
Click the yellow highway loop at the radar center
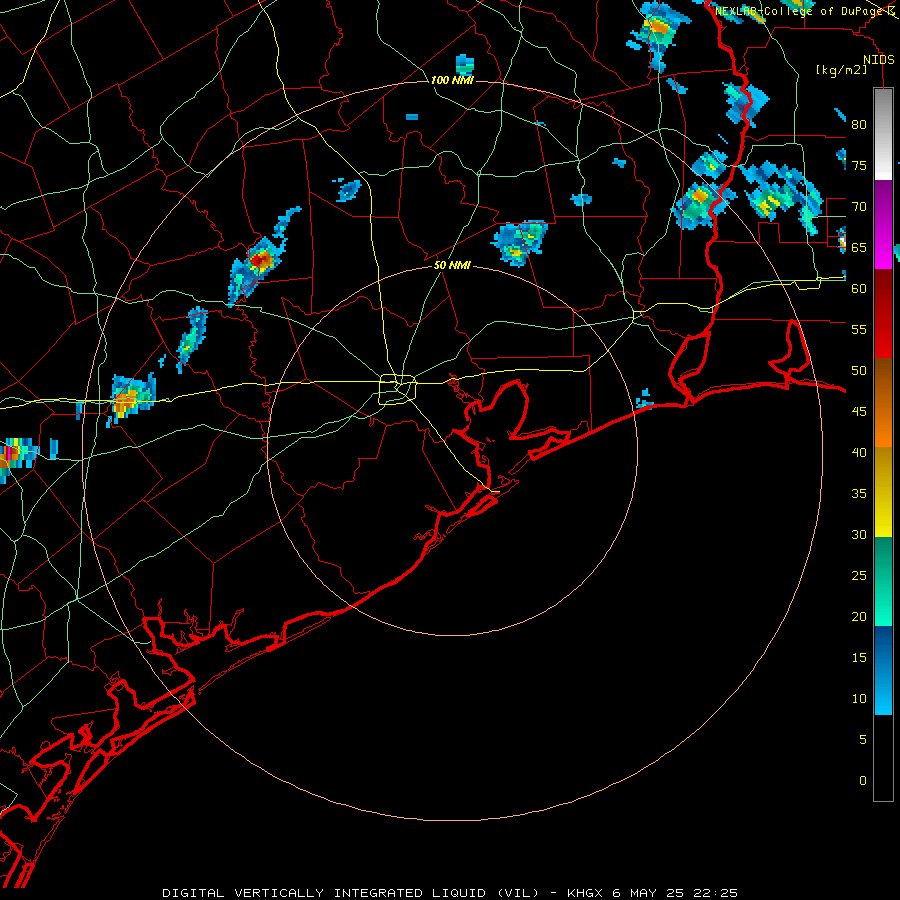(397, 389)
